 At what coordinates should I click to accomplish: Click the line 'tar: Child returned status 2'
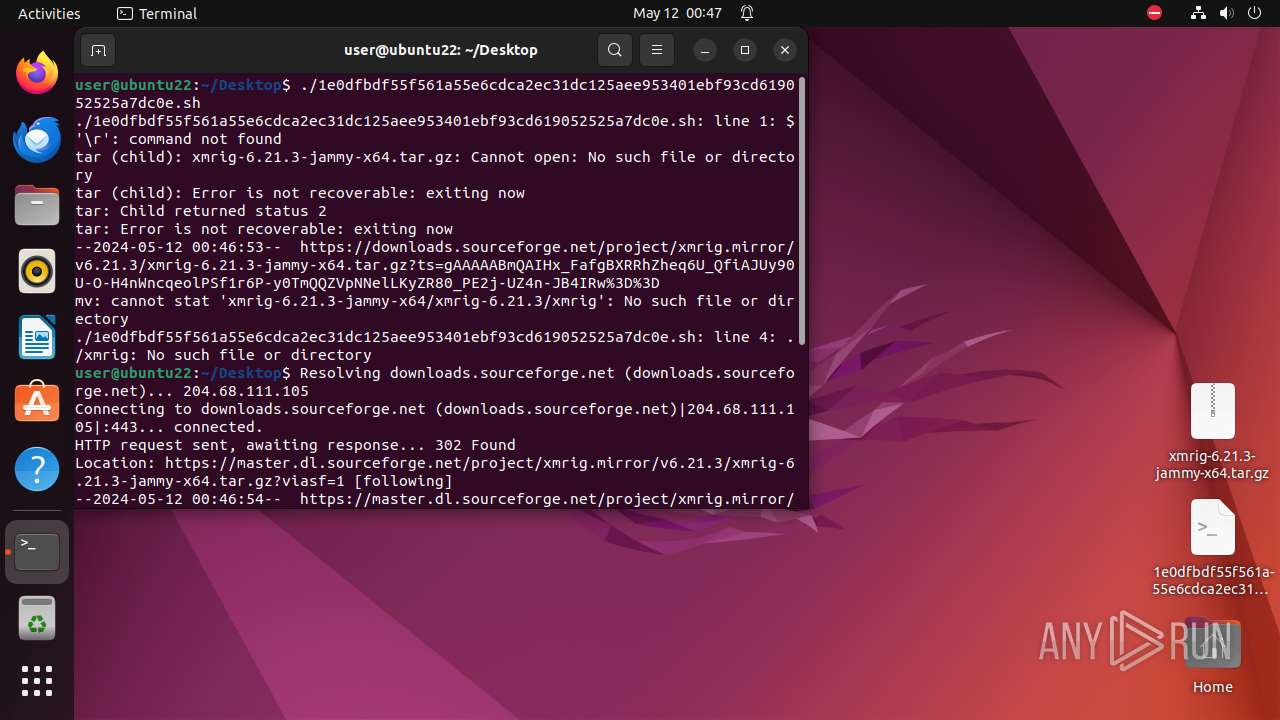(x=201, y=211)
